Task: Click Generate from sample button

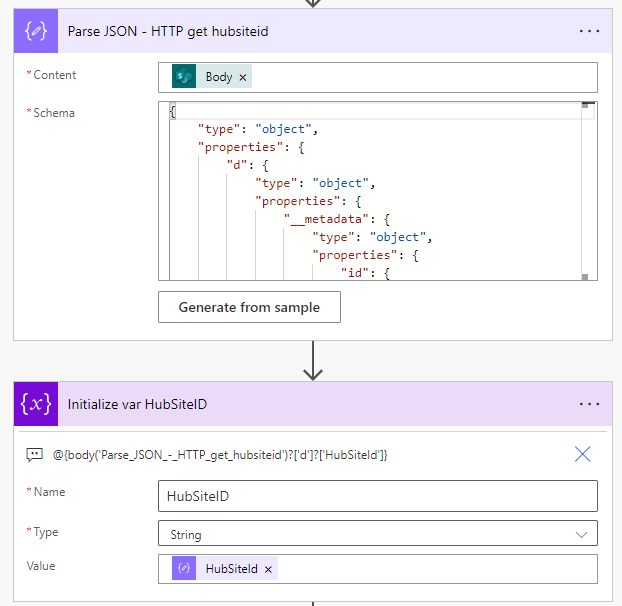Action: tap(249, 307)
